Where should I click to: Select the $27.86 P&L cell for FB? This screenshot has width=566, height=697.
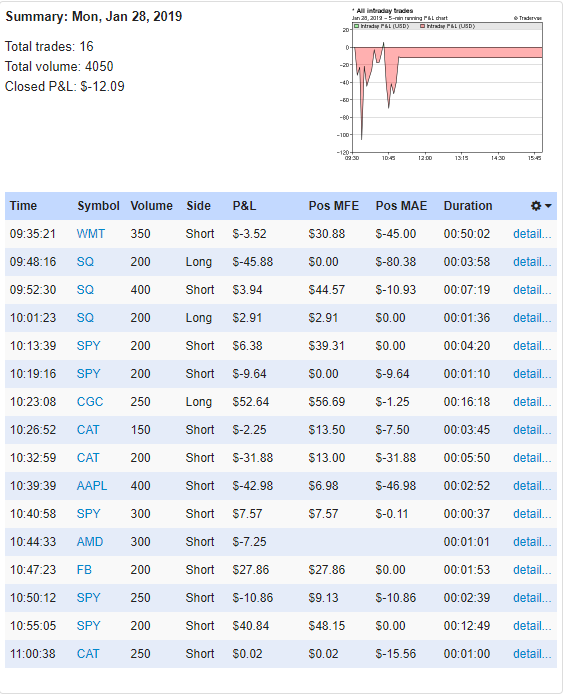click(251, 570)
